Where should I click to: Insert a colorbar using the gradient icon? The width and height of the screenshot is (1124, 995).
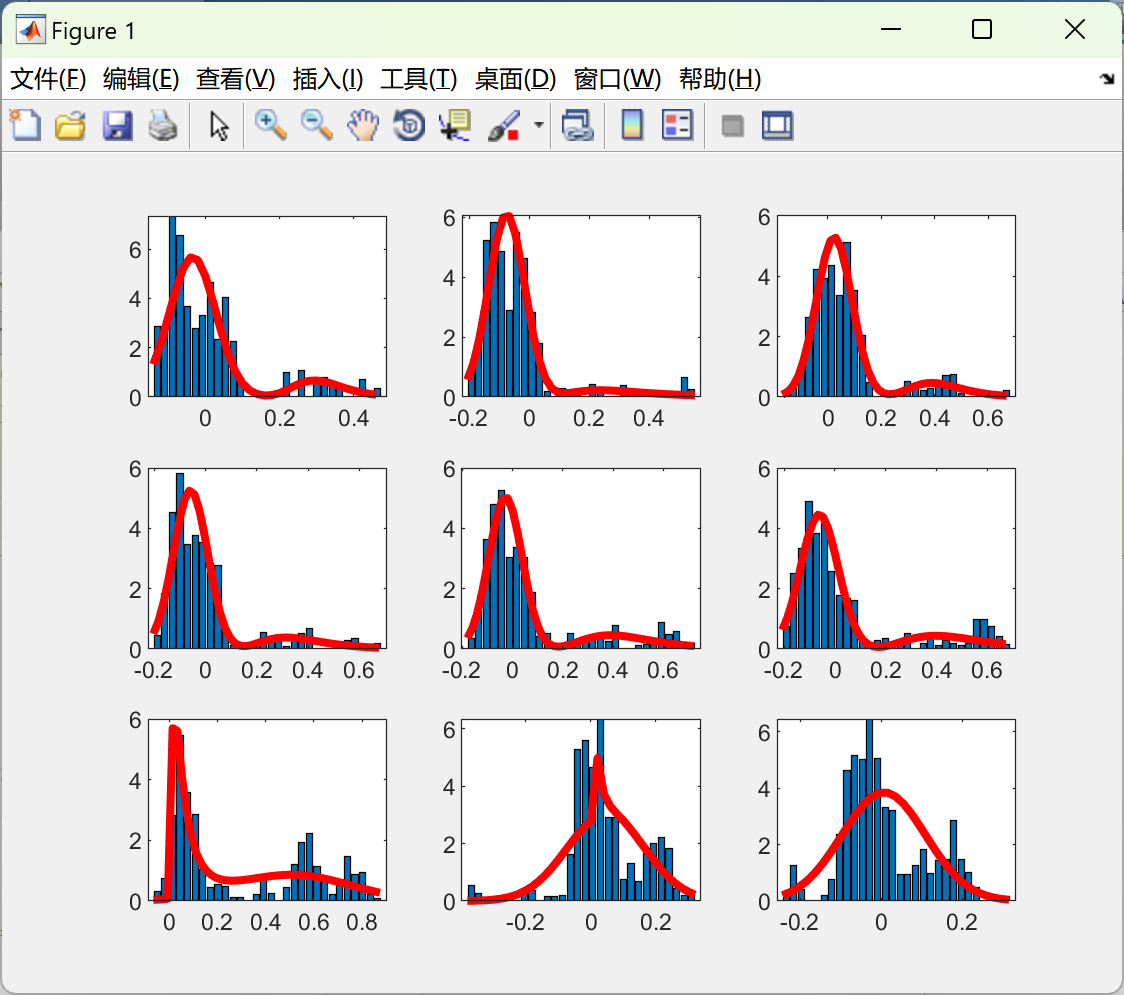[632, 126]
